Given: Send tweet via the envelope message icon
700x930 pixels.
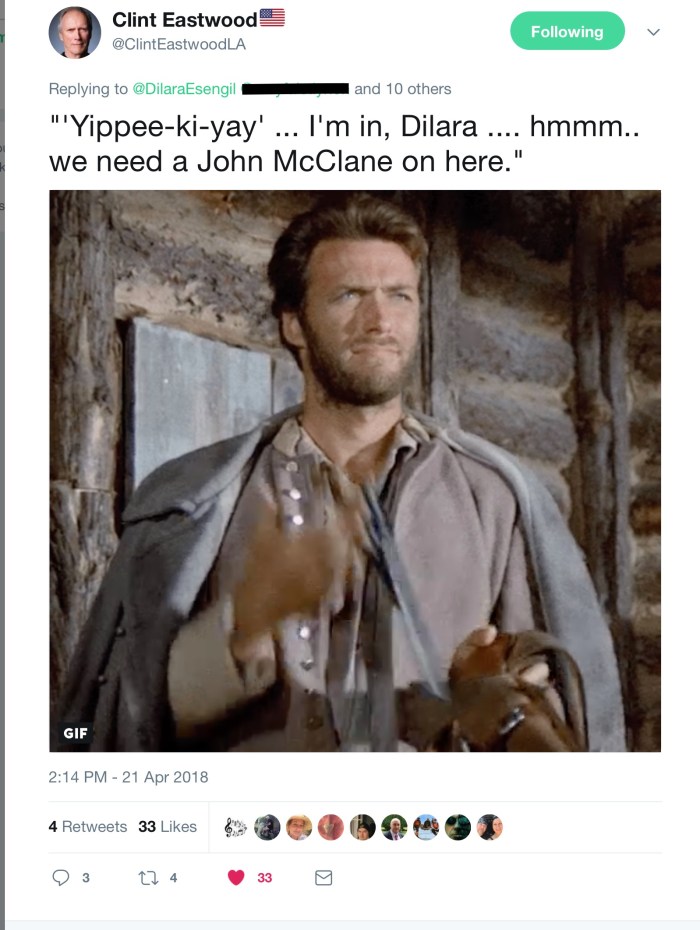Looking at the screenshot, I should (323, 877).
